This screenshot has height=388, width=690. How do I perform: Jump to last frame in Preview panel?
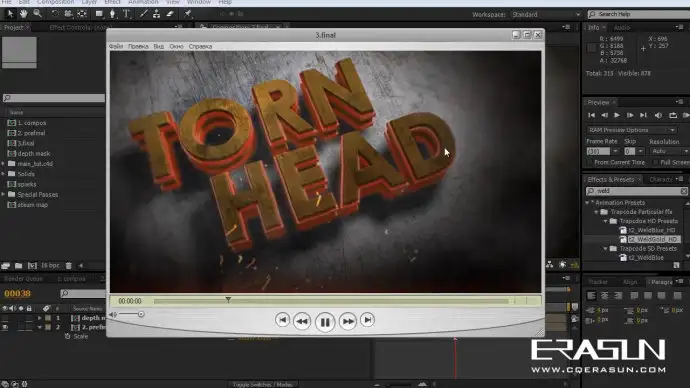click(643, 115)
